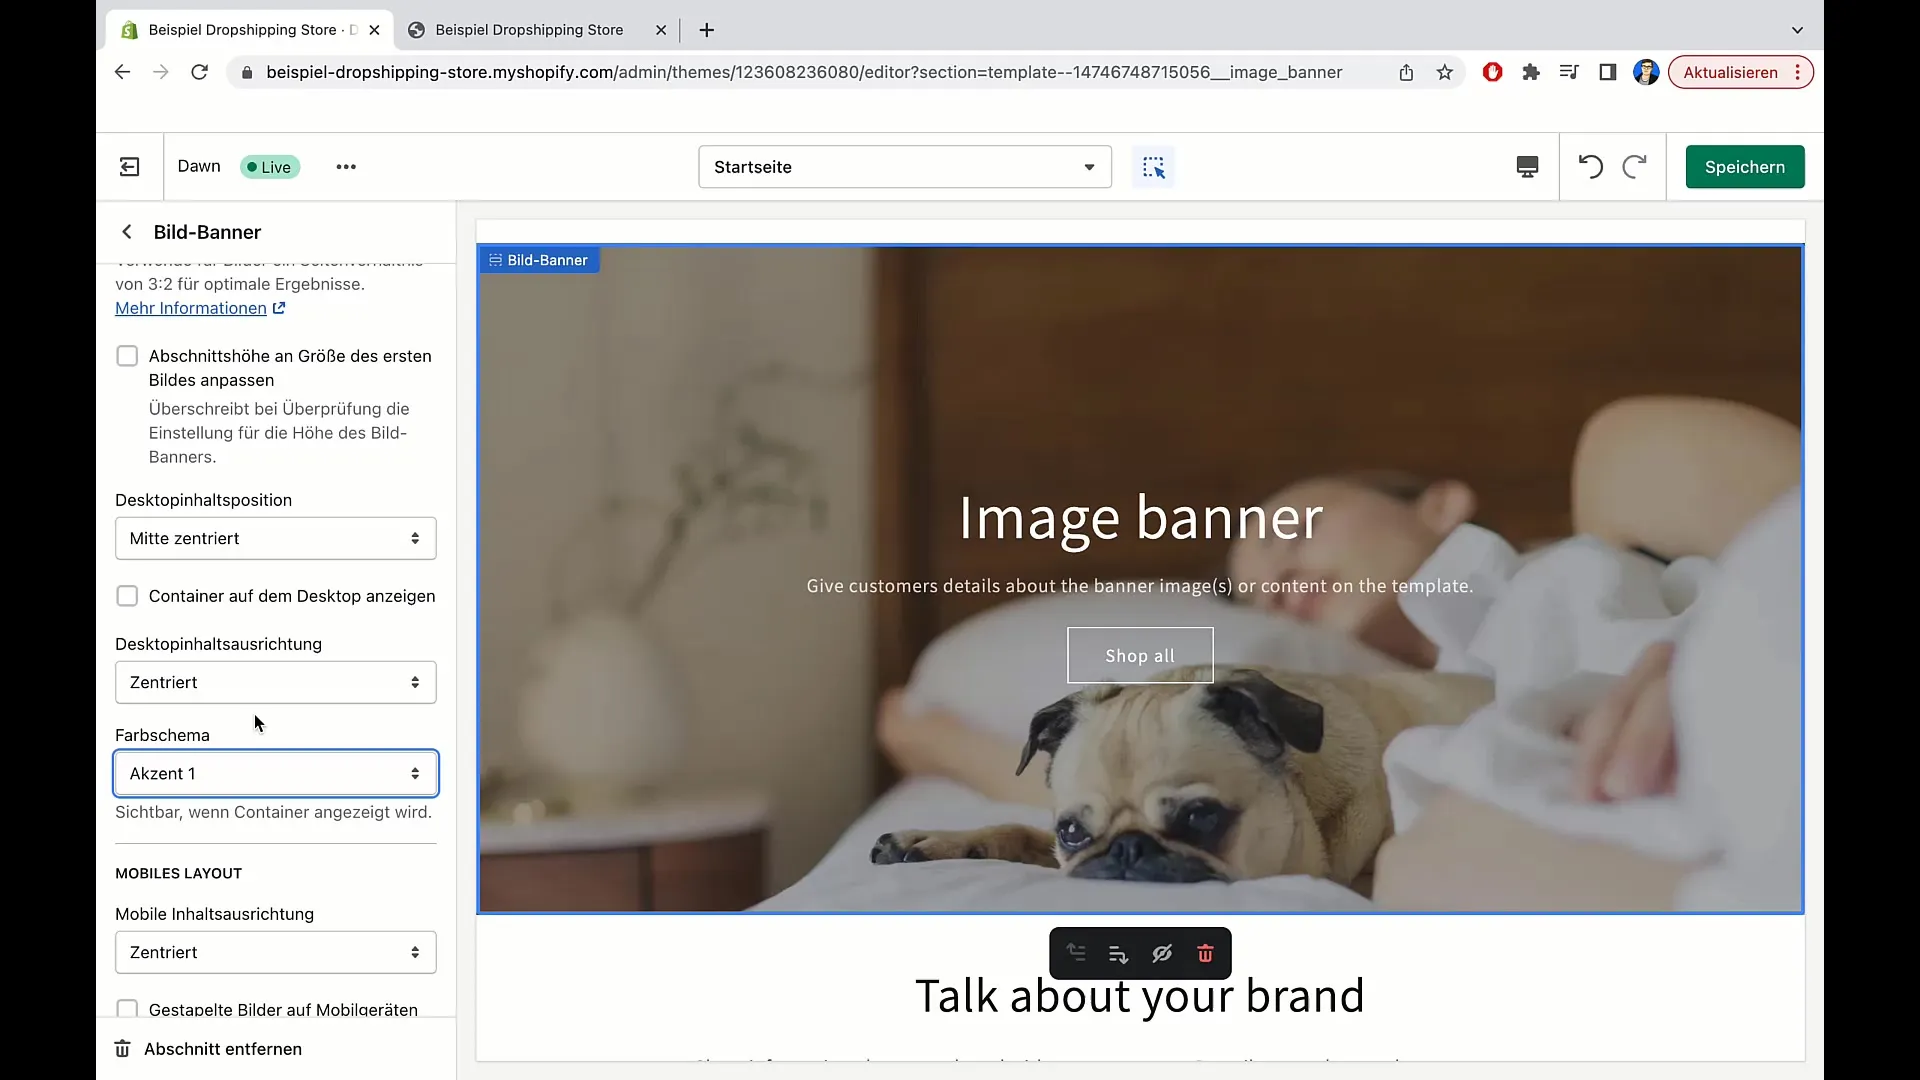Toggle Abschnittshöhe an Größe anpassen checkbox

tap(127, 356)
